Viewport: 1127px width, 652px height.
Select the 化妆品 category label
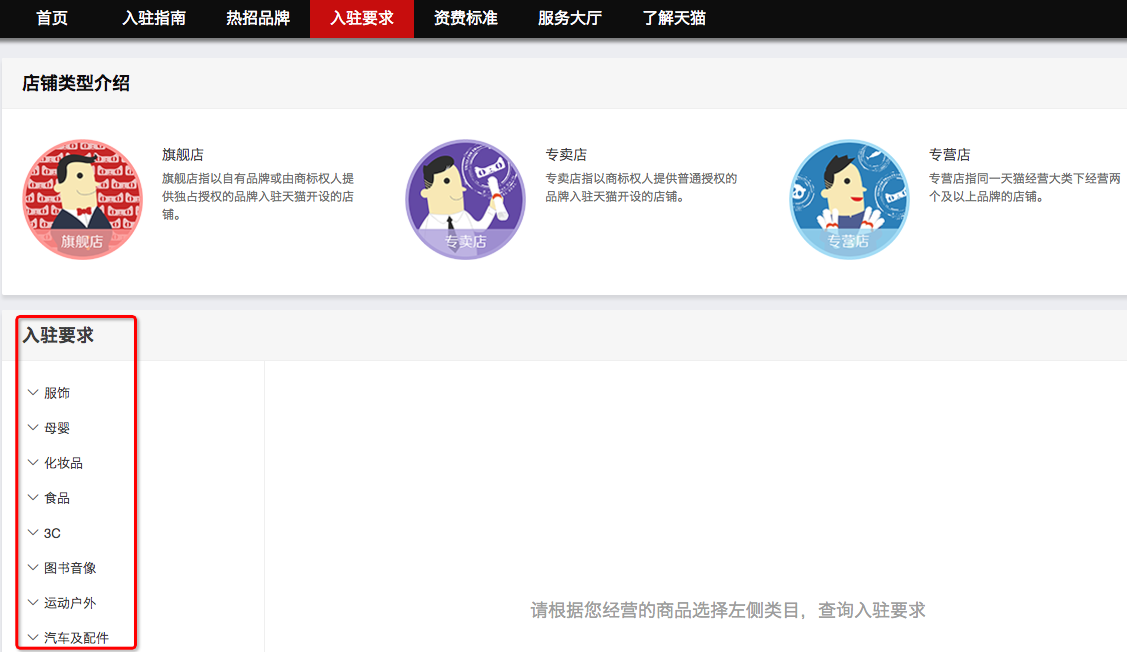[x=63, y=463]
